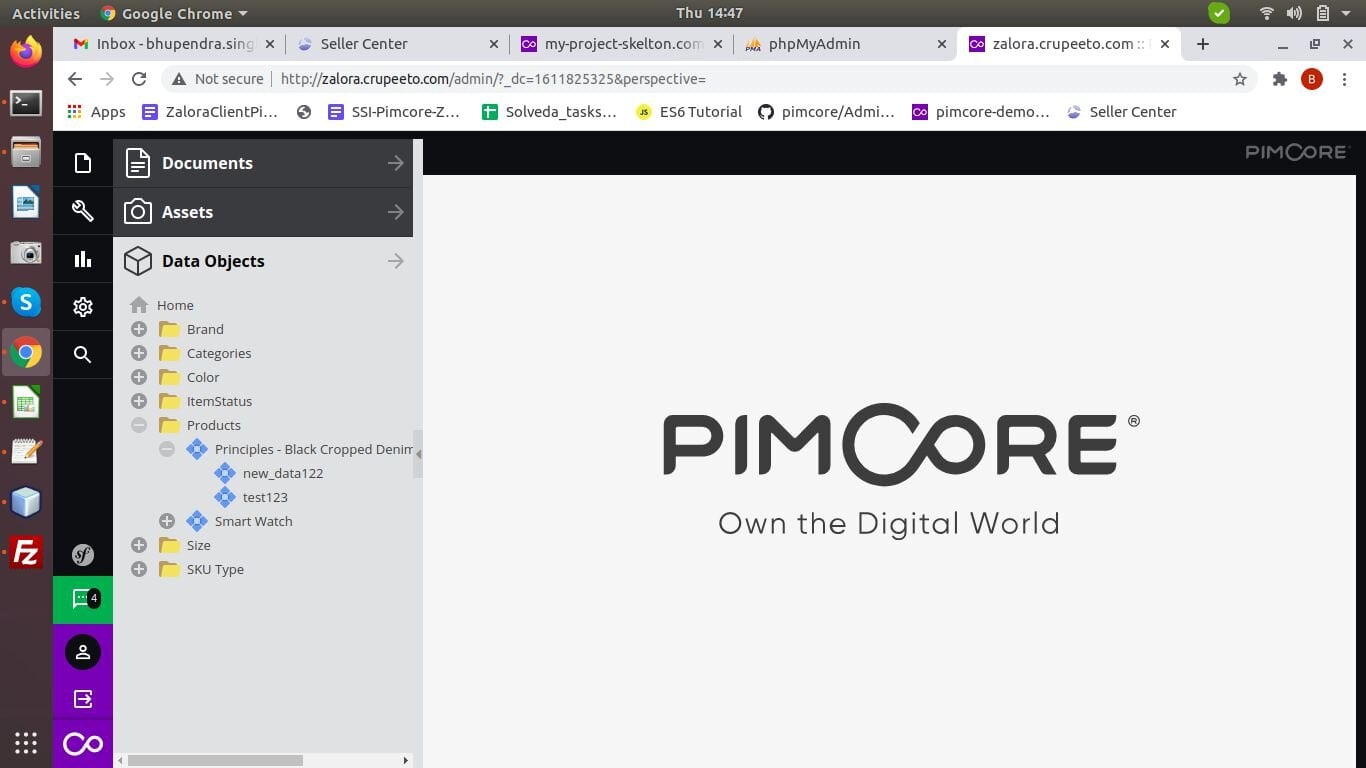Click the Data Objects panel arrow

tap(396, 261)
